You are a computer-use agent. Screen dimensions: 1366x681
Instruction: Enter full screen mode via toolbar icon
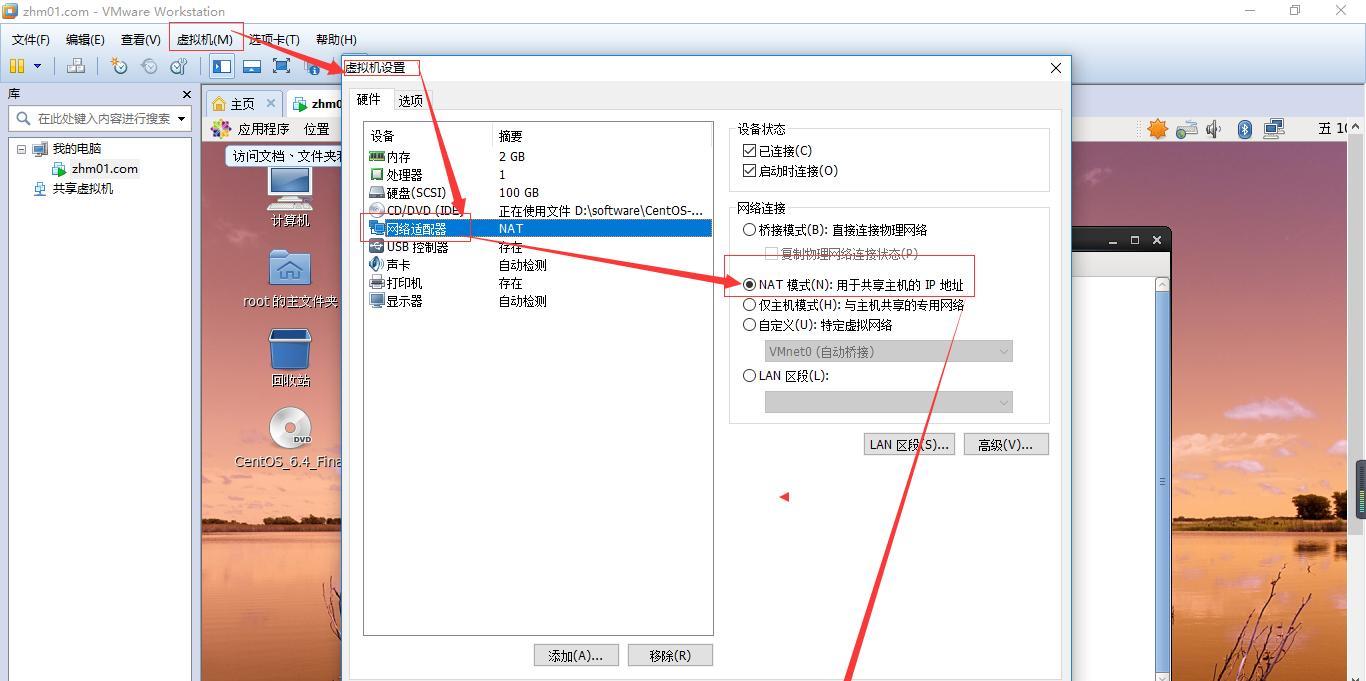point(282,66)
